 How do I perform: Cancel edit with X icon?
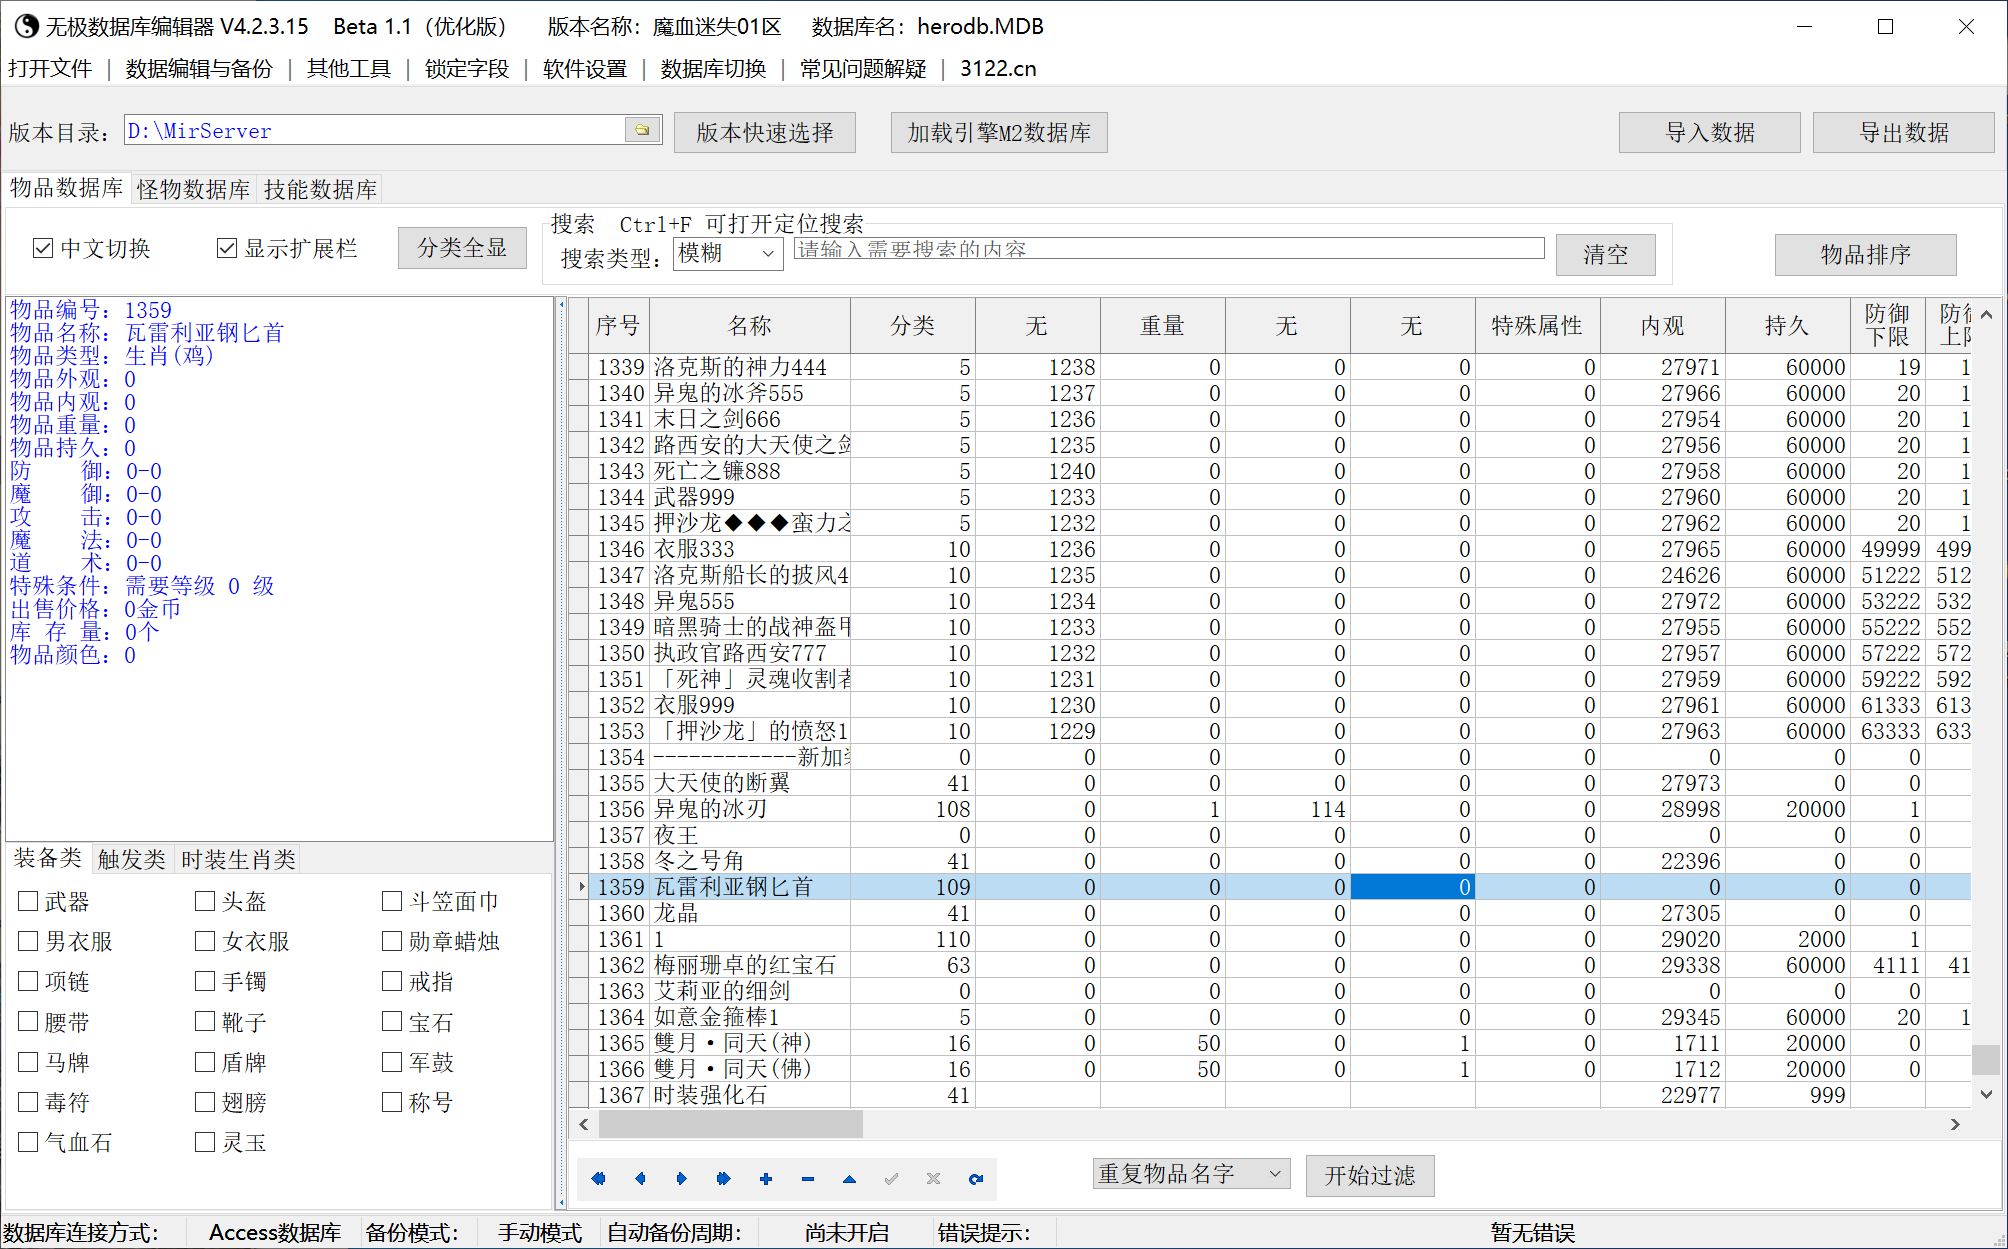click(933, 1178)
